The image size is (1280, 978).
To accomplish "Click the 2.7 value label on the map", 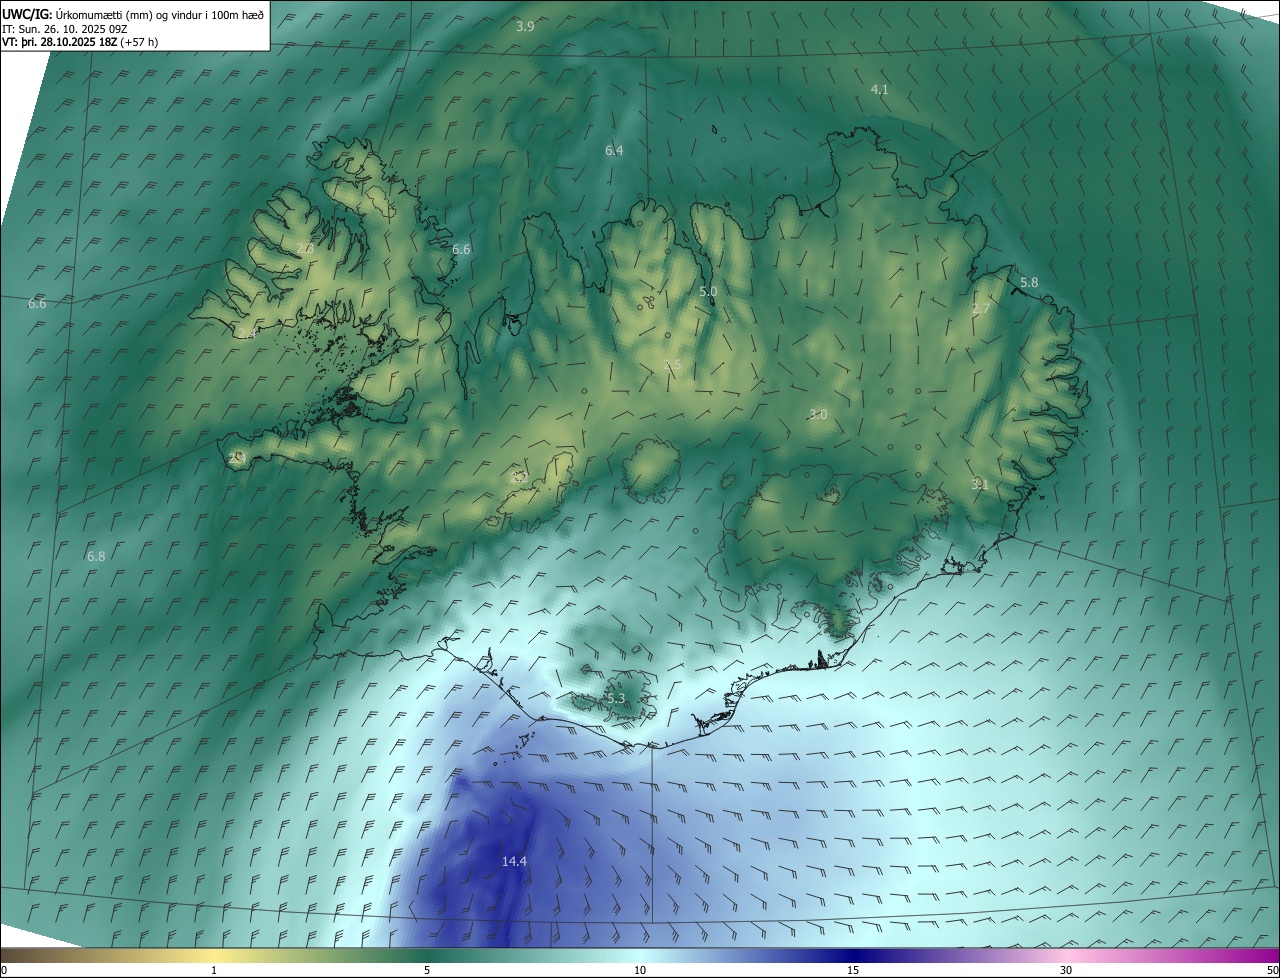I will coord(981,308).
